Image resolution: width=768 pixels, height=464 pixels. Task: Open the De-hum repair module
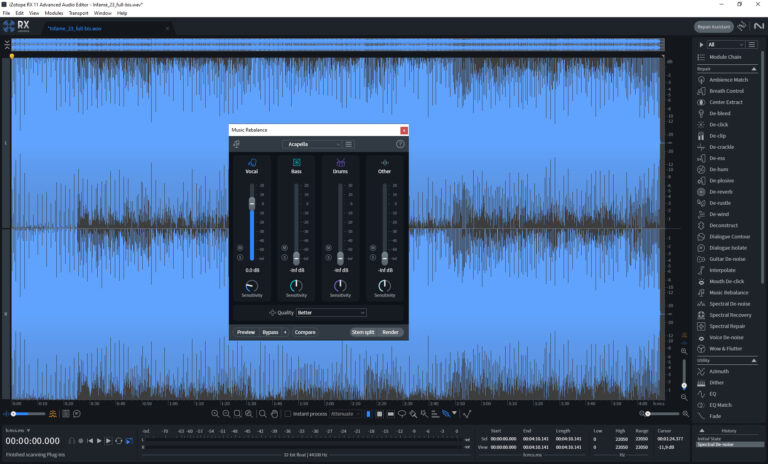click(718, 169)
